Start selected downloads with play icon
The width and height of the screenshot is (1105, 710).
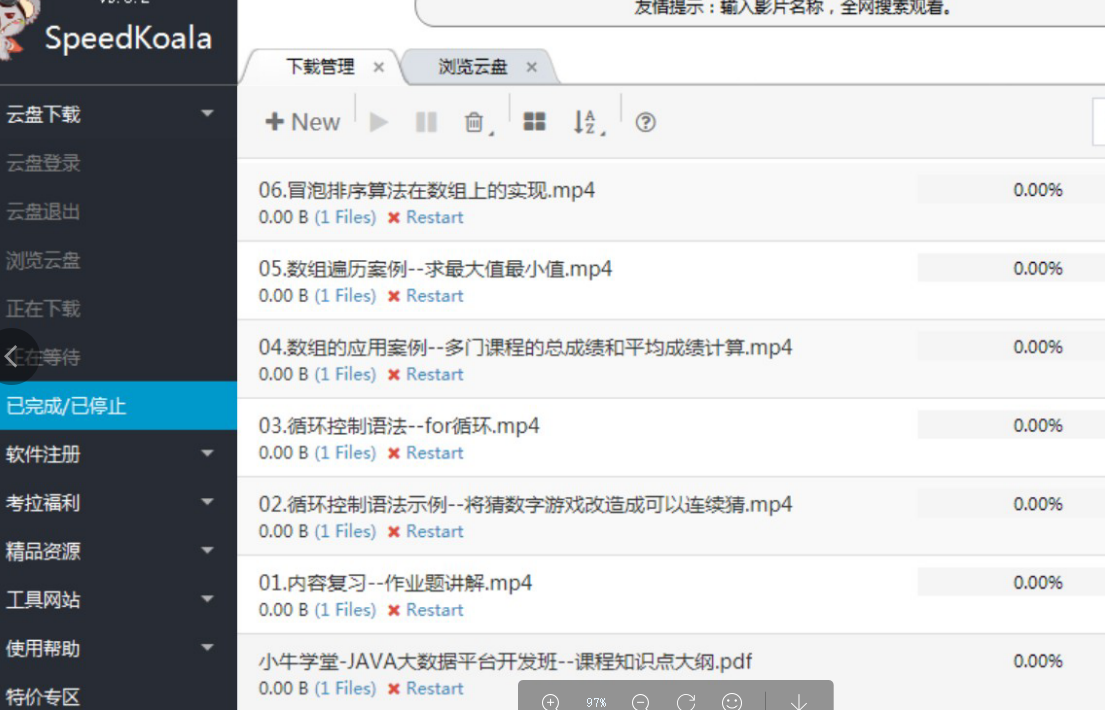point(378,122)
